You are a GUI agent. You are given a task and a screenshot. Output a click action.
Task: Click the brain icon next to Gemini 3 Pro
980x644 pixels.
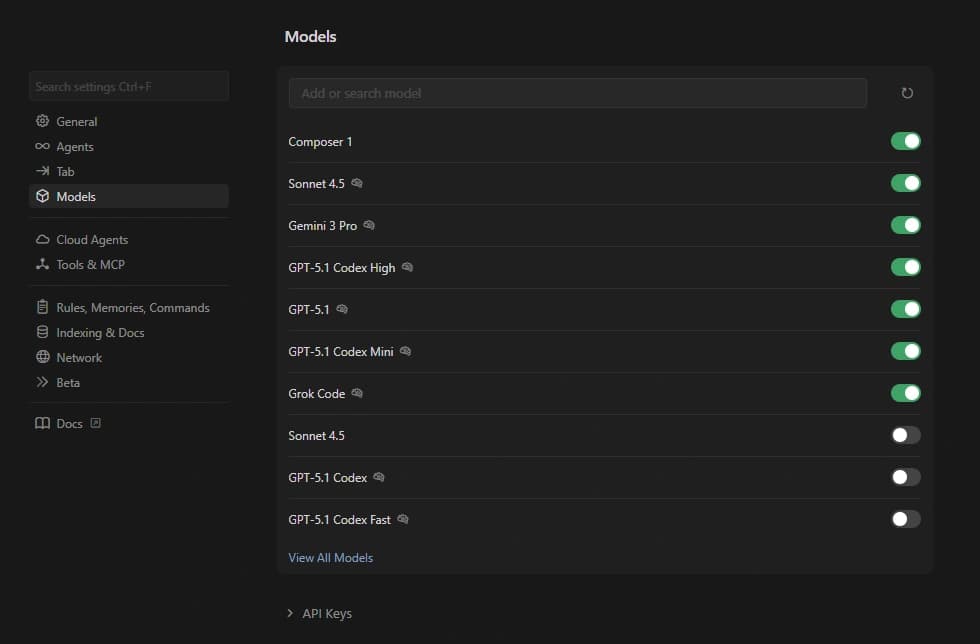click(368, 225)
